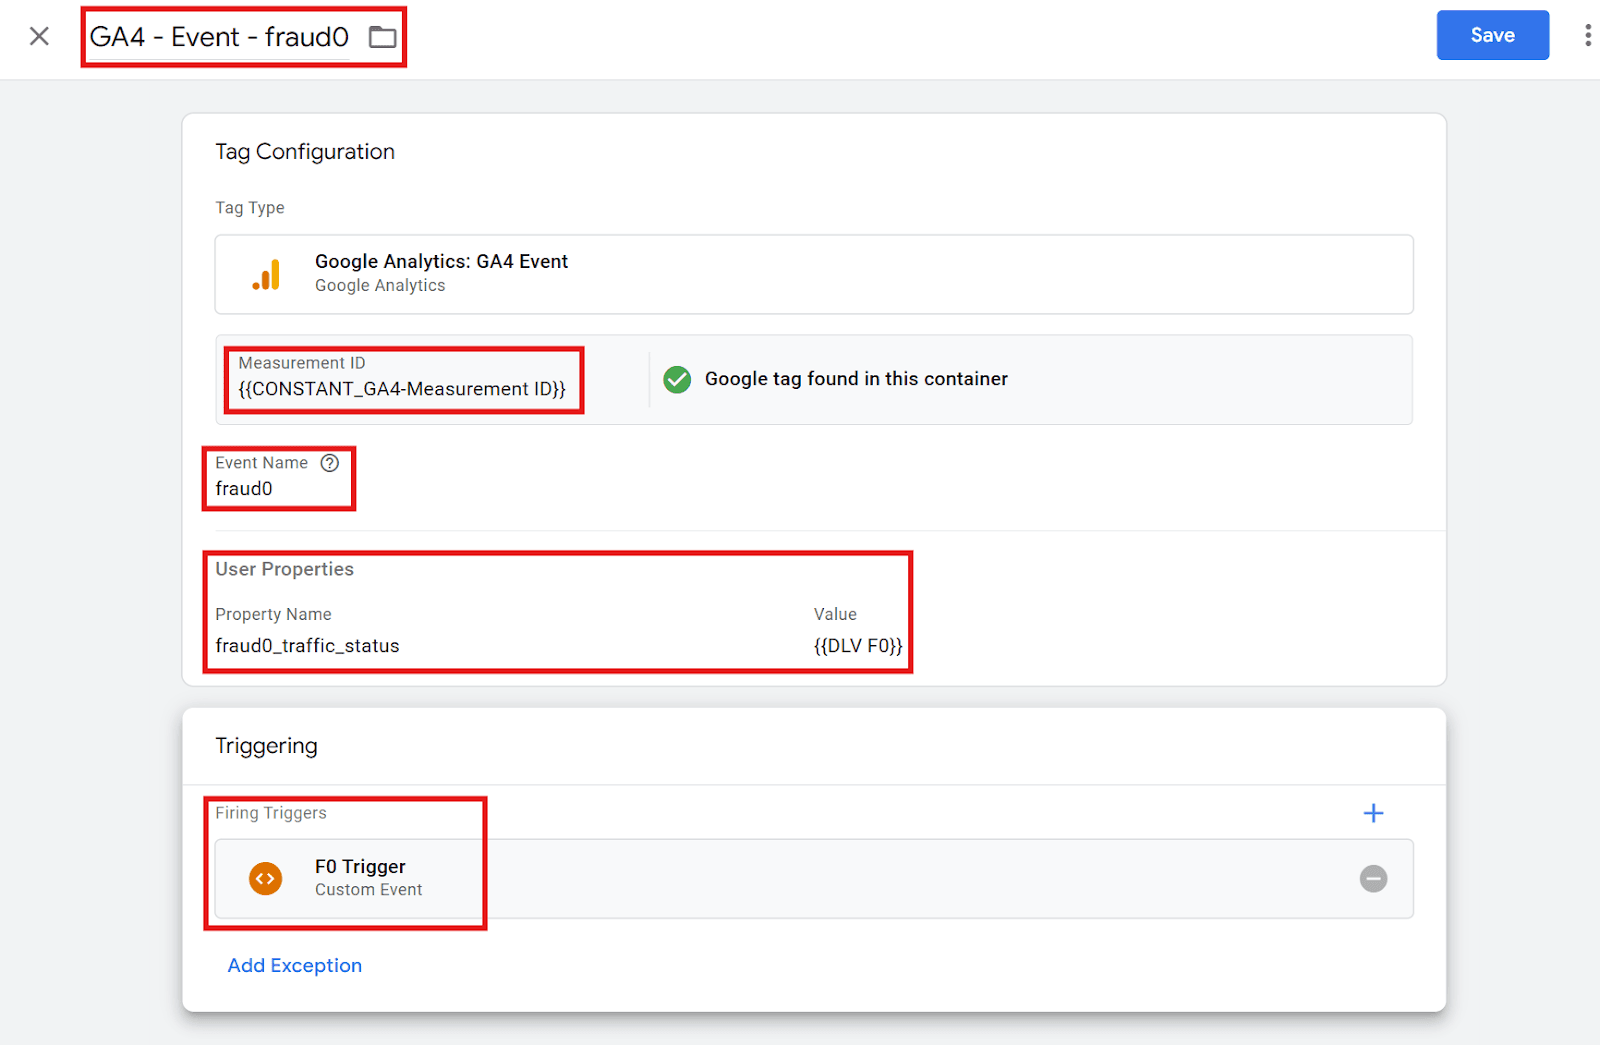Edit the tag name GA4 - Event - fraud0
Viewport: 1600px width, 1045px height.
[219, 37]
